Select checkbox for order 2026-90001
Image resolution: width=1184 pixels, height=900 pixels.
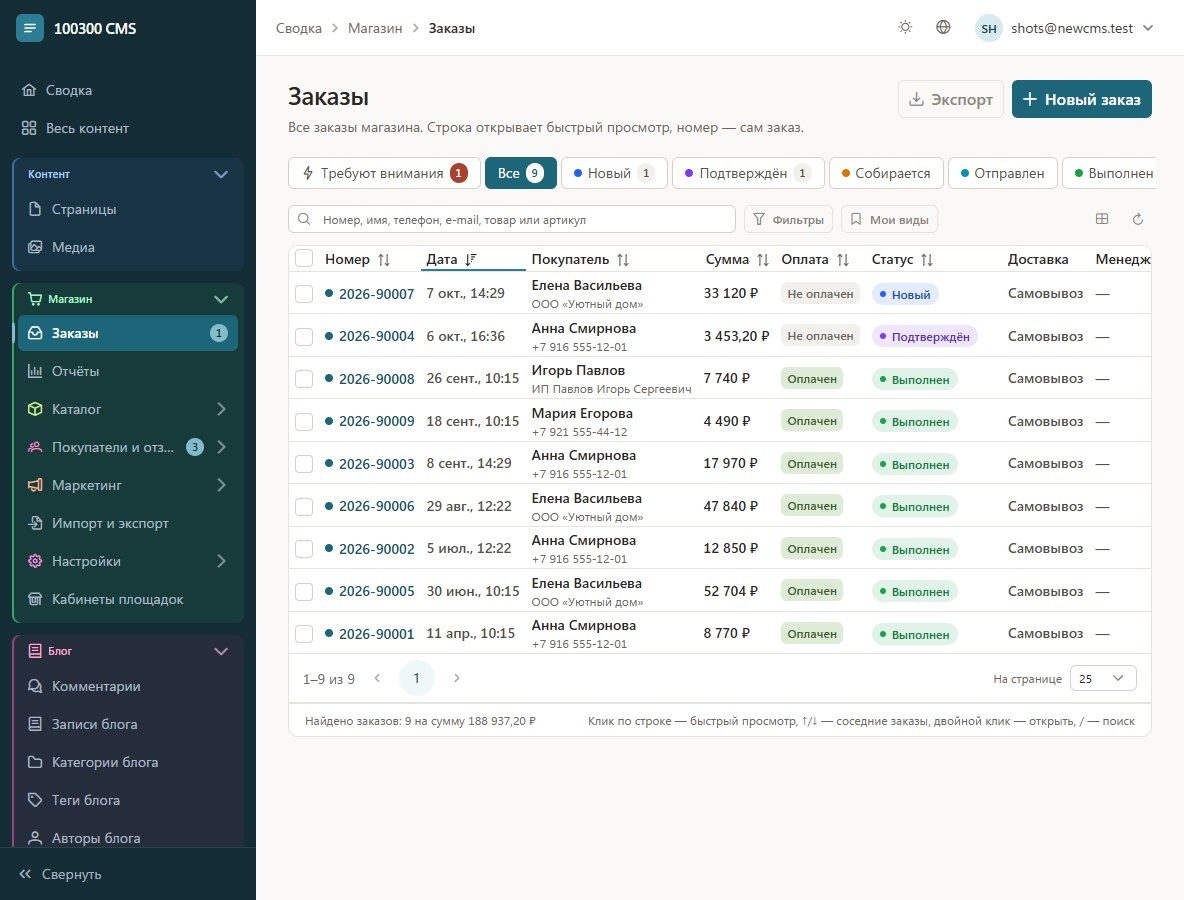304,634
